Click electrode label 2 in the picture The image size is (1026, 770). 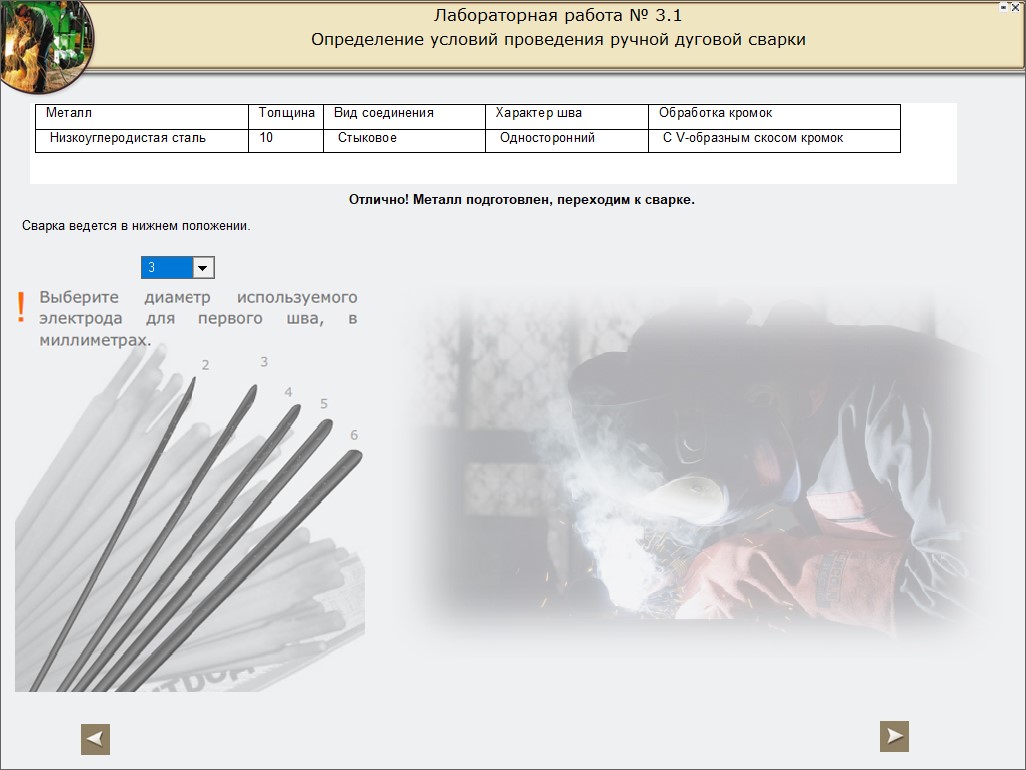tap(205, 365)
